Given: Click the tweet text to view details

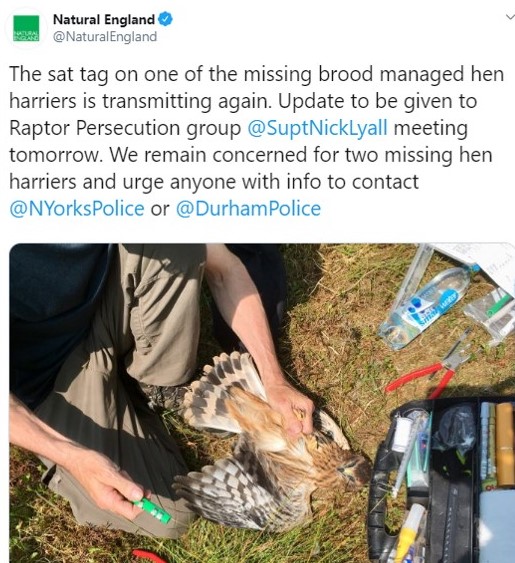Looking at the screenshot, I should [x=257, y=141].
